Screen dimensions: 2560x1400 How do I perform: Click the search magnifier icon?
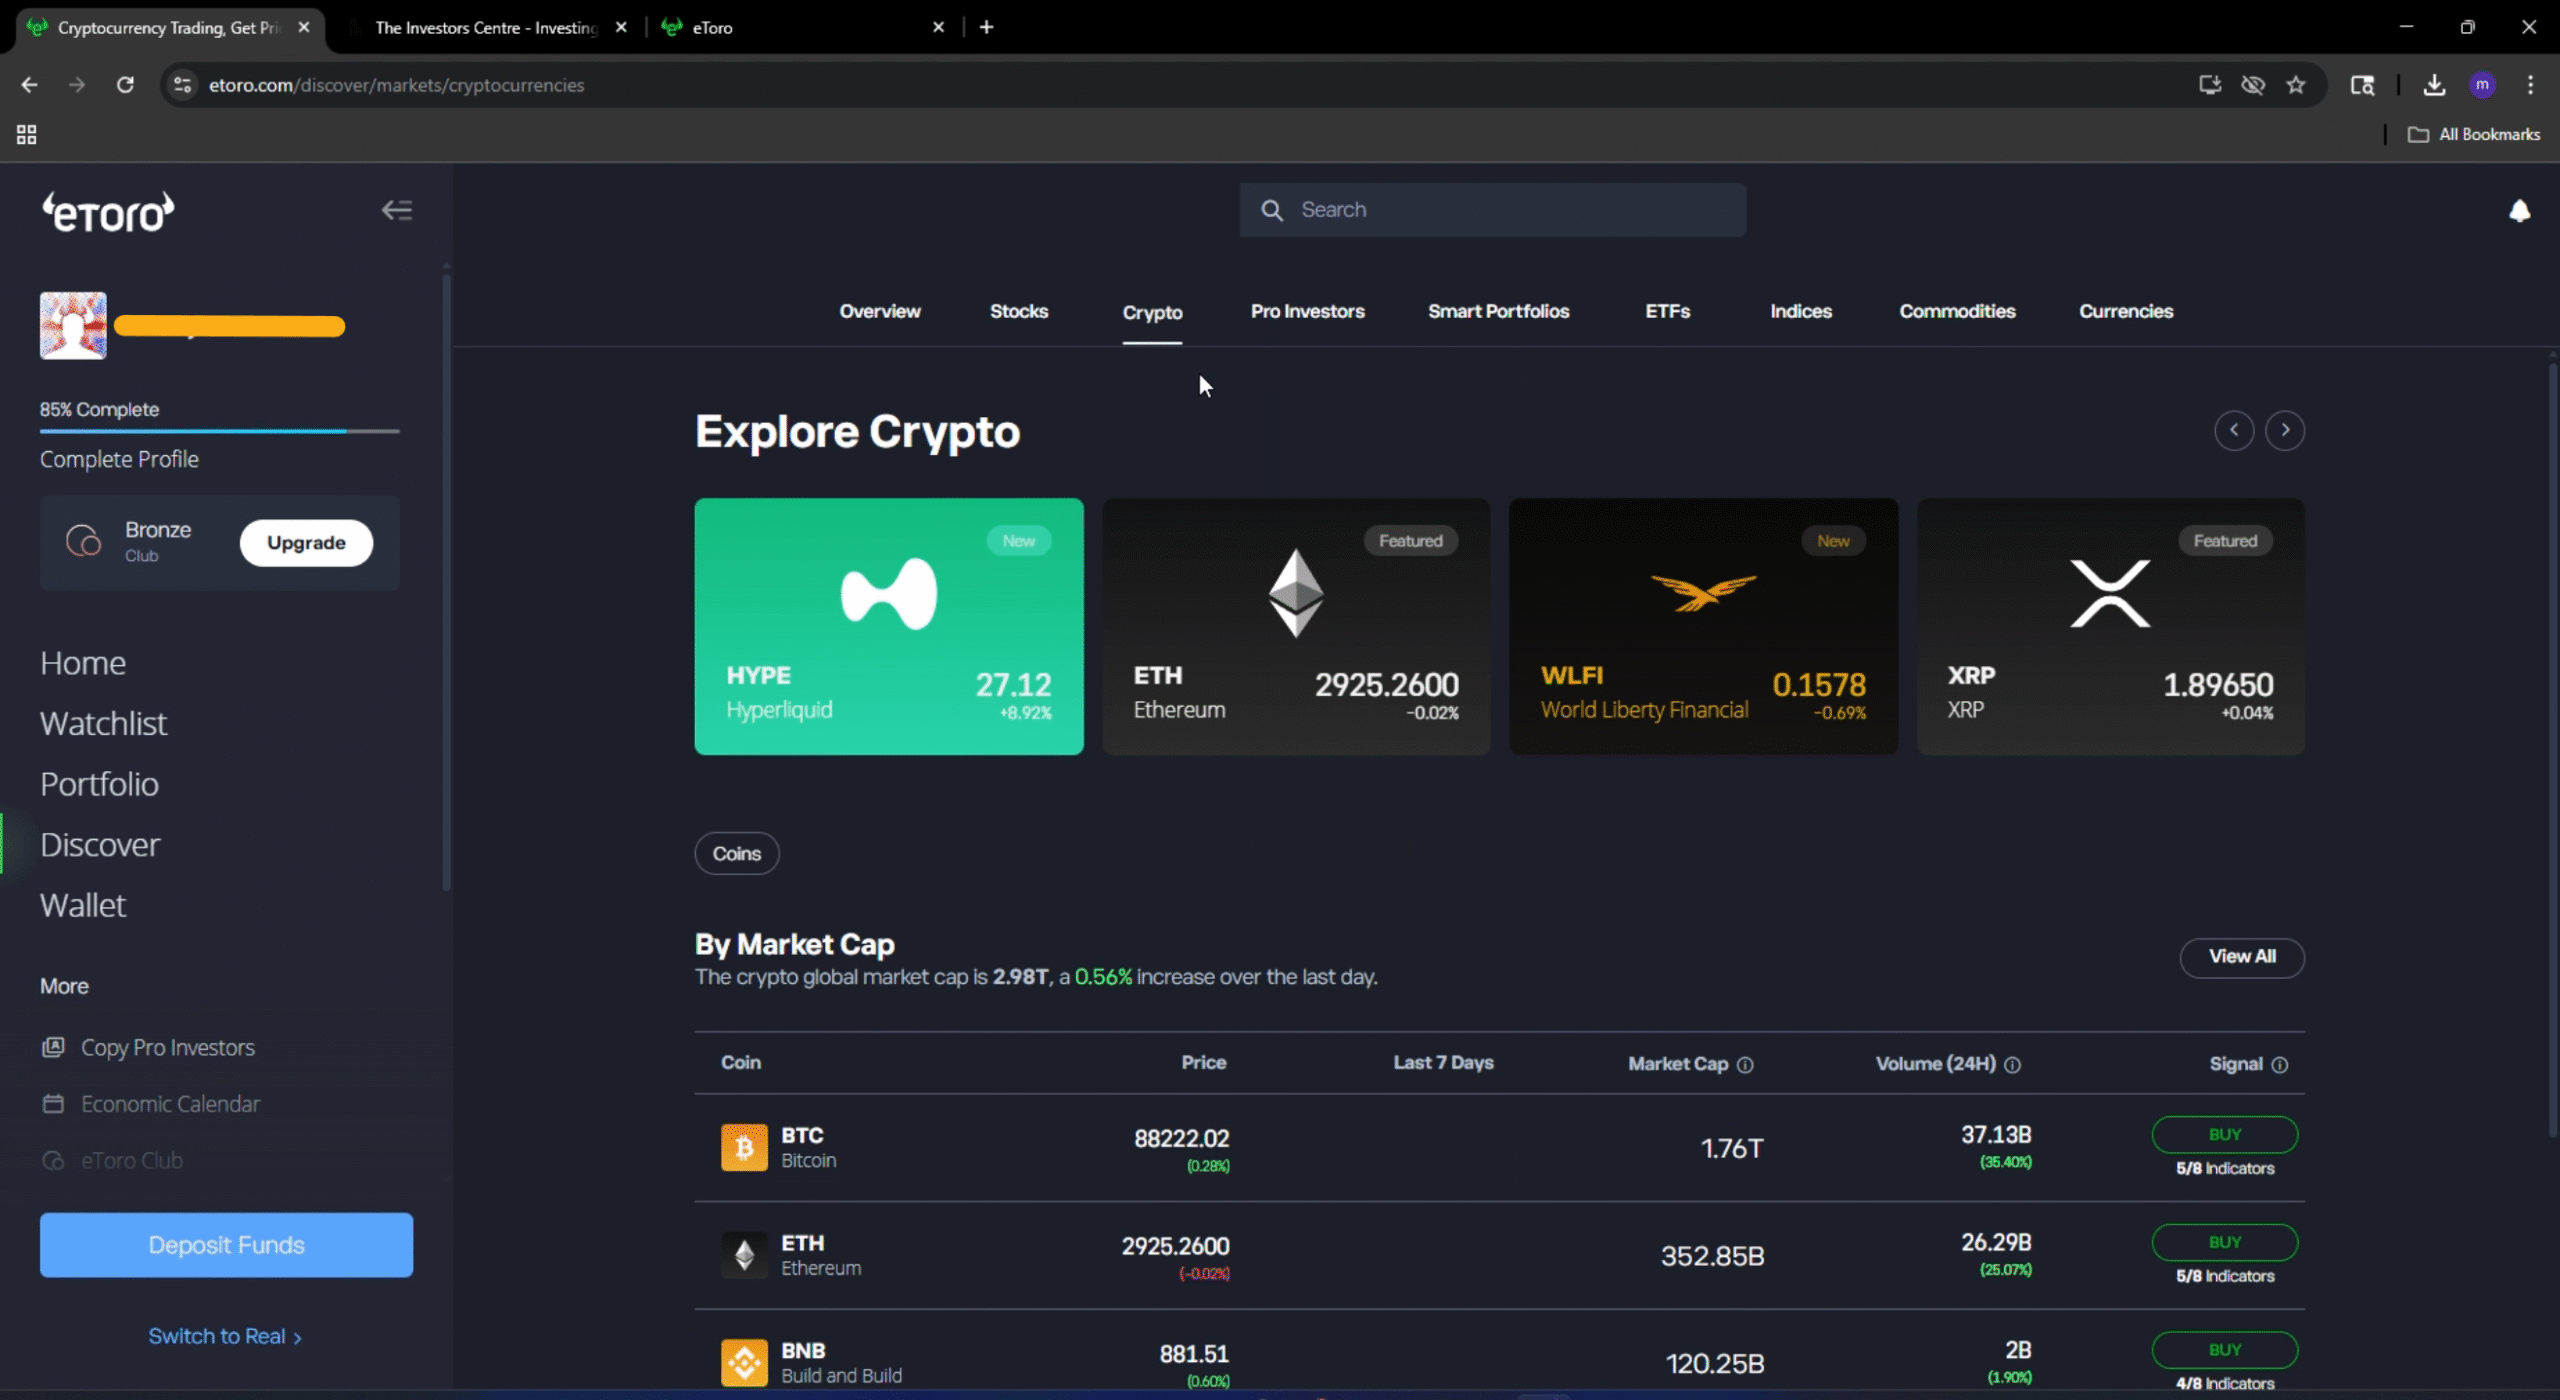pyautogui.click(x=1271, y=210)
